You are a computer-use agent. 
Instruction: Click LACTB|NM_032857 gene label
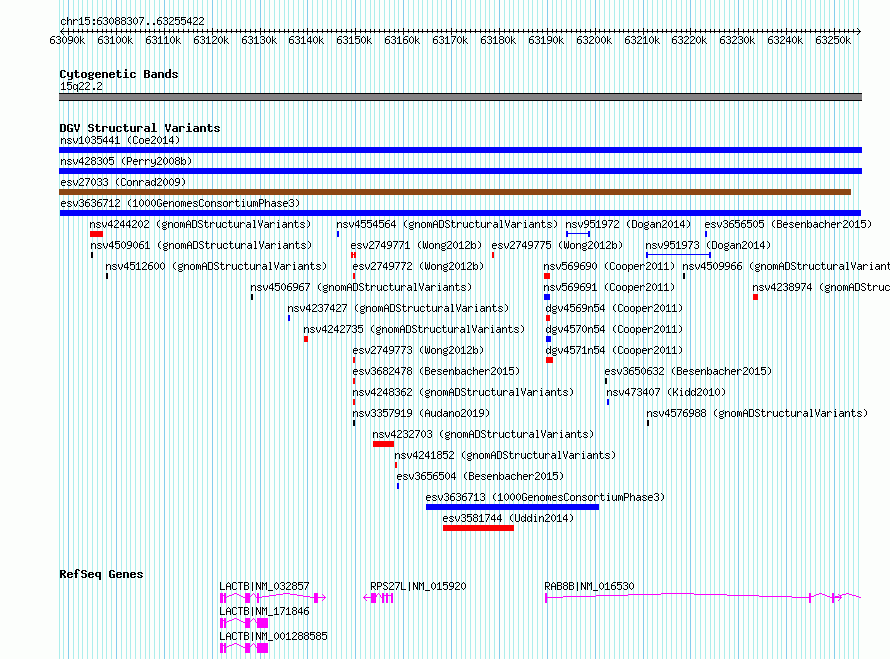(x=264, y=586)
